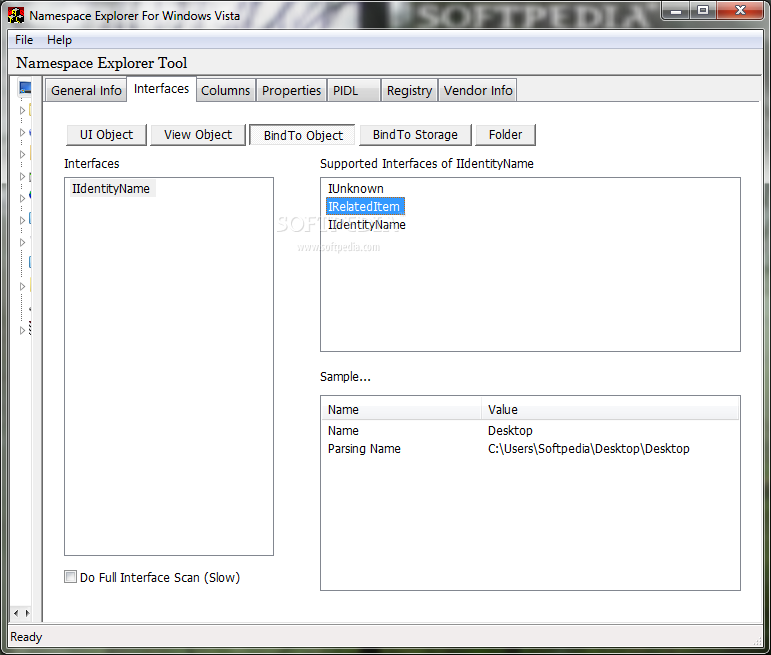Enable Do Full Interface Scan (Slow) checkbox

click(x=71, y=577)
